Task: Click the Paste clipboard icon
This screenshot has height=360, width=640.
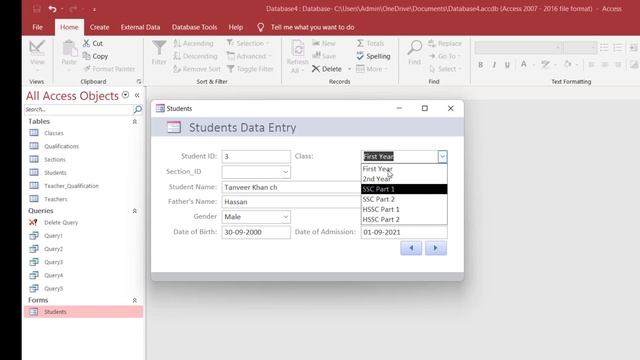Action: point(69,52)
